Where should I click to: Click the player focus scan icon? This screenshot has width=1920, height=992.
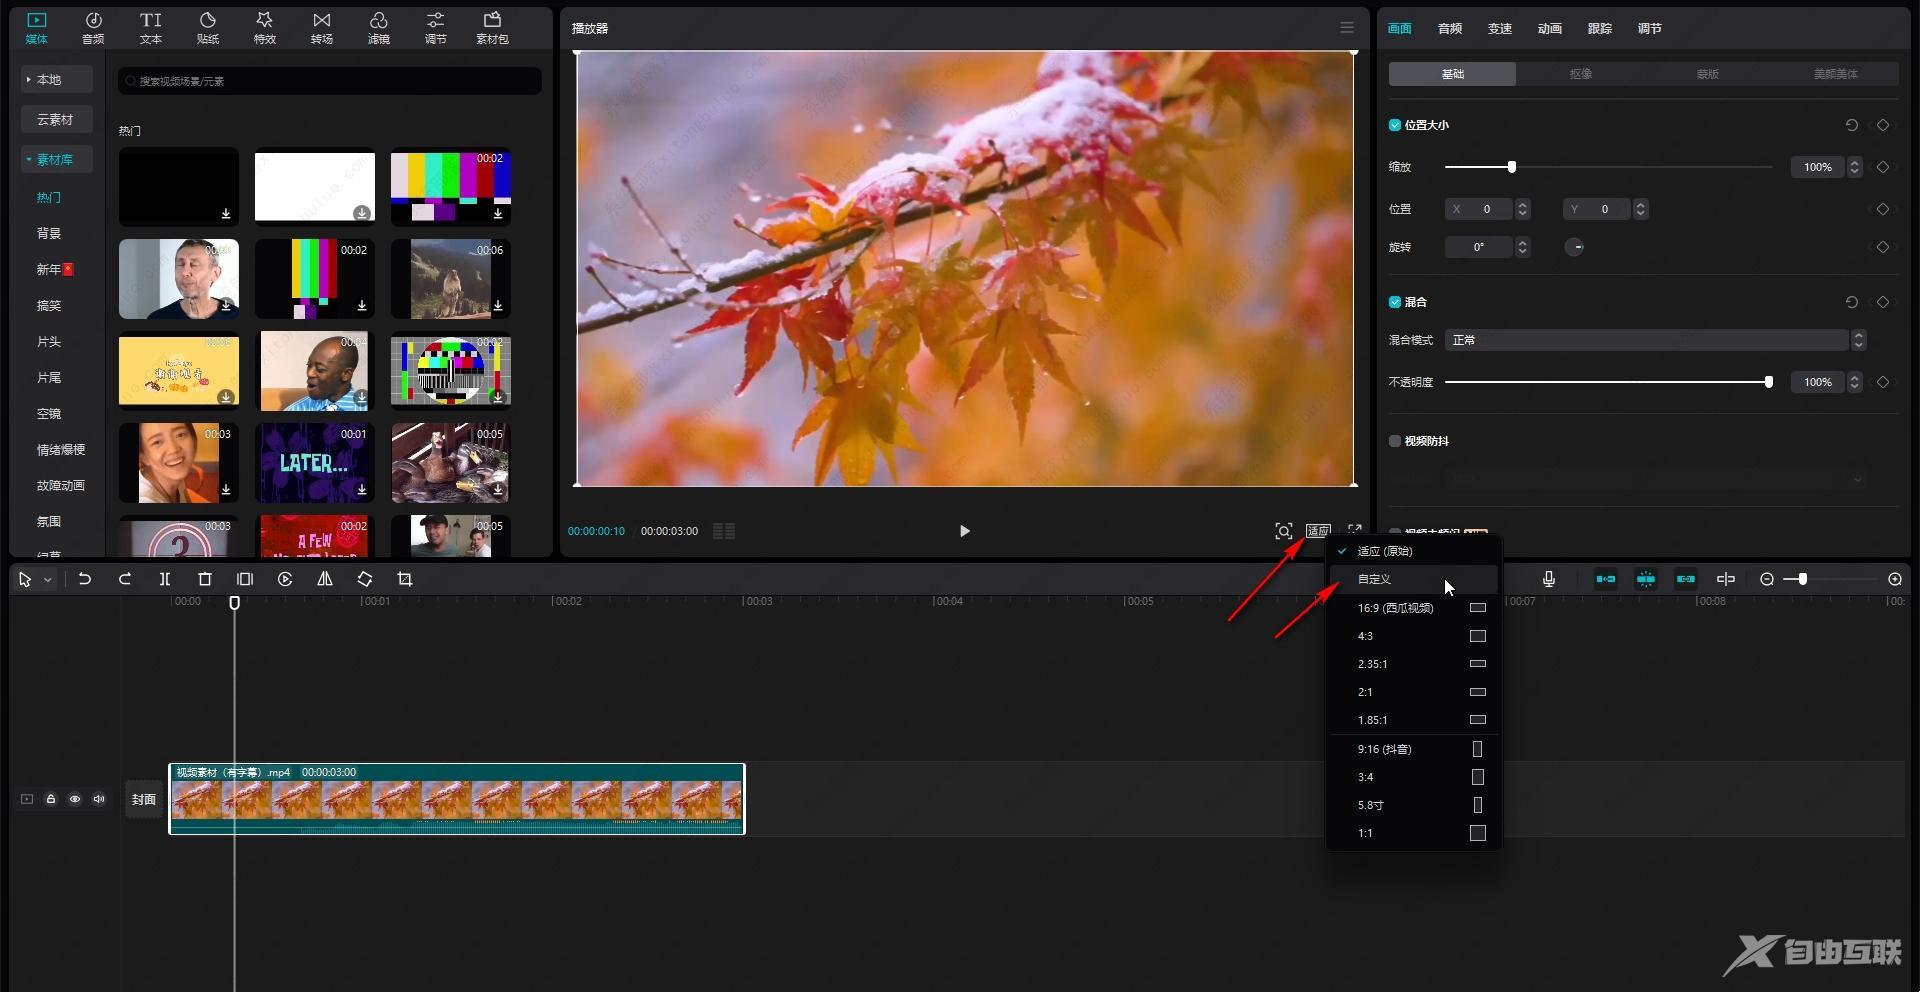1284,531
